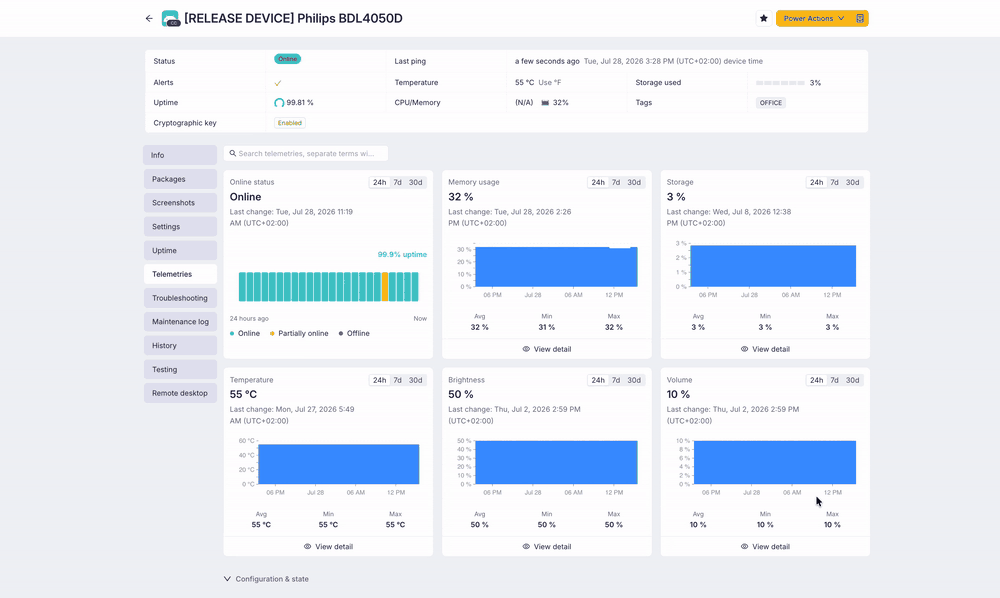Switch Temperature chart to 7d
The image size is (1000, 598).
pyautogui.click(x=397, y=380)
